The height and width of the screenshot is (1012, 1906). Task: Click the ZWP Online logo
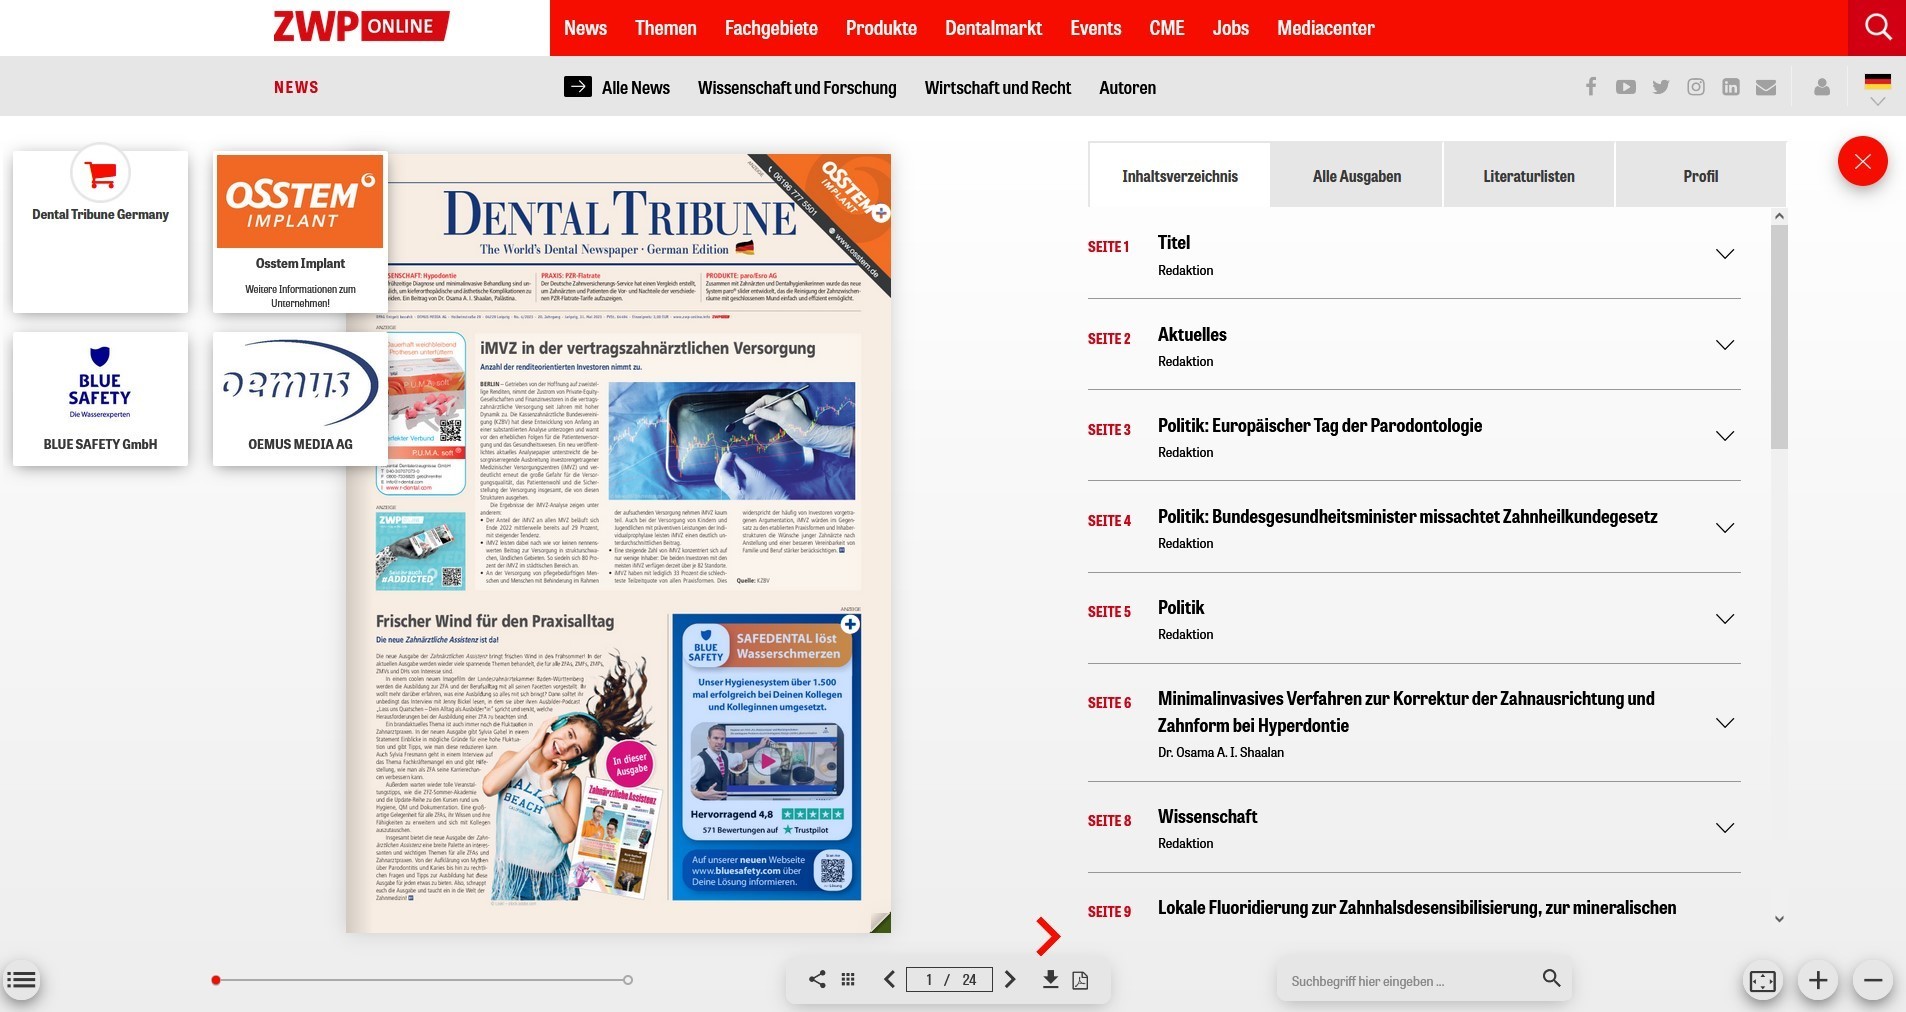point(361,26)
